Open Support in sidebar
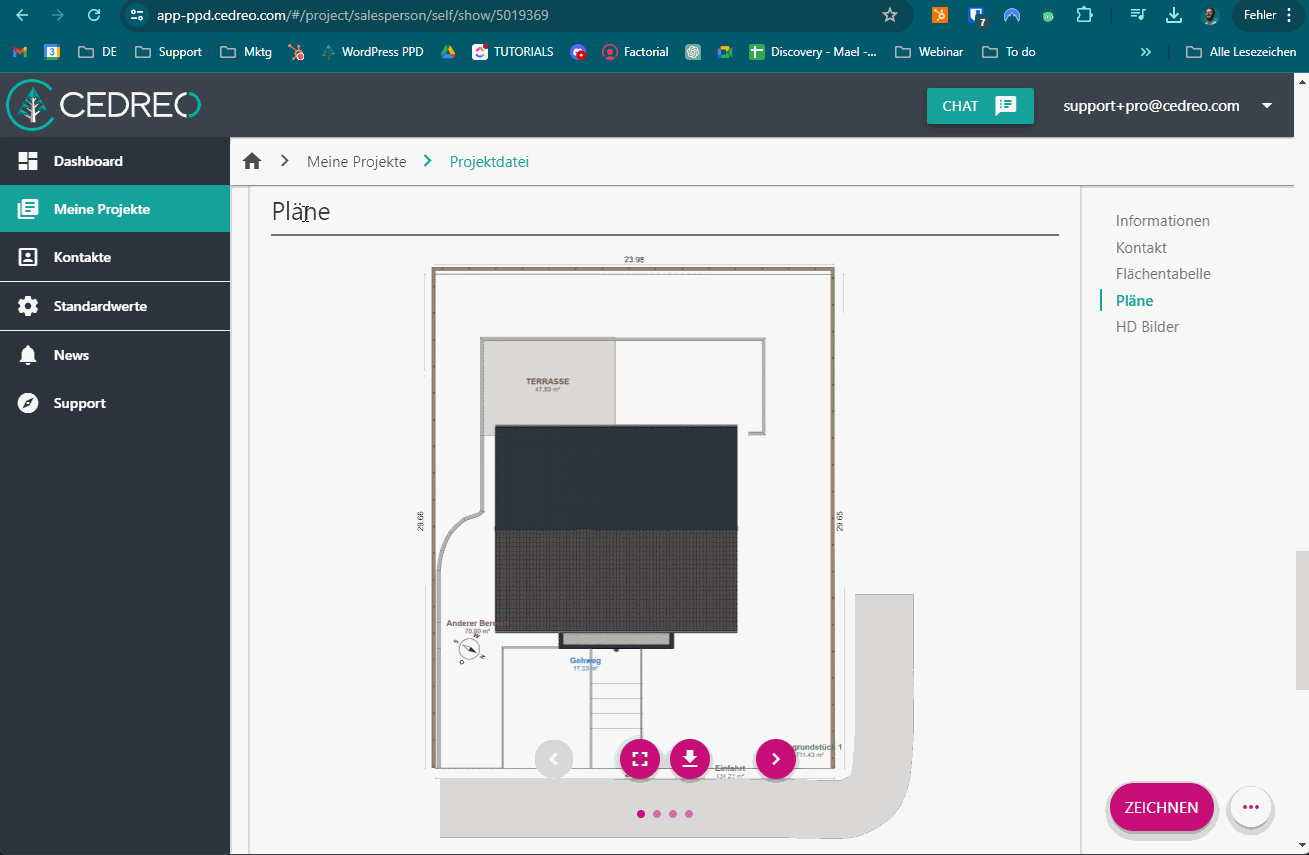 (115, 403)
